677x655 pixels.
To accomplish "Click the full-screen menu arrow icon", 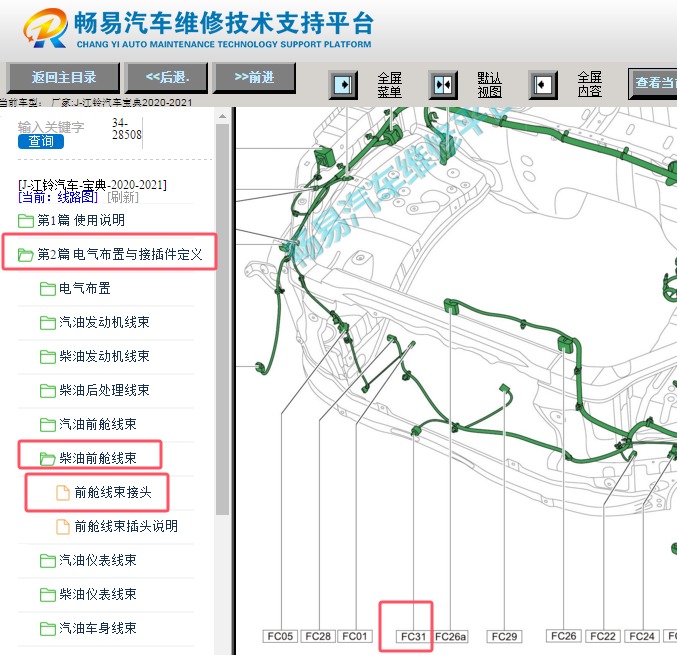I will (x=343, y=84).
